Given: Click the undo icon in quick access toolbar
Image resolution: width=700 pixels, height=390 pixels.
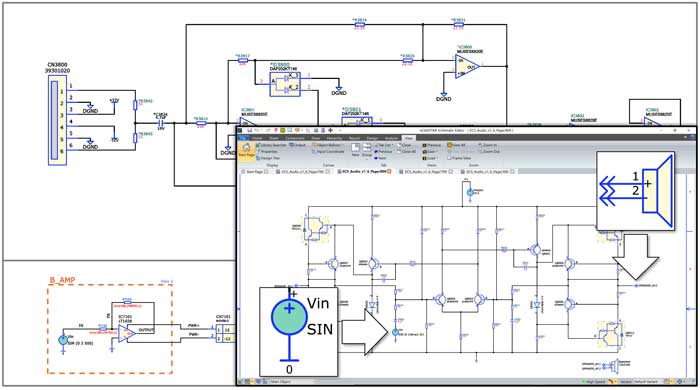Looking at the screenshot, I should [257, 130].
